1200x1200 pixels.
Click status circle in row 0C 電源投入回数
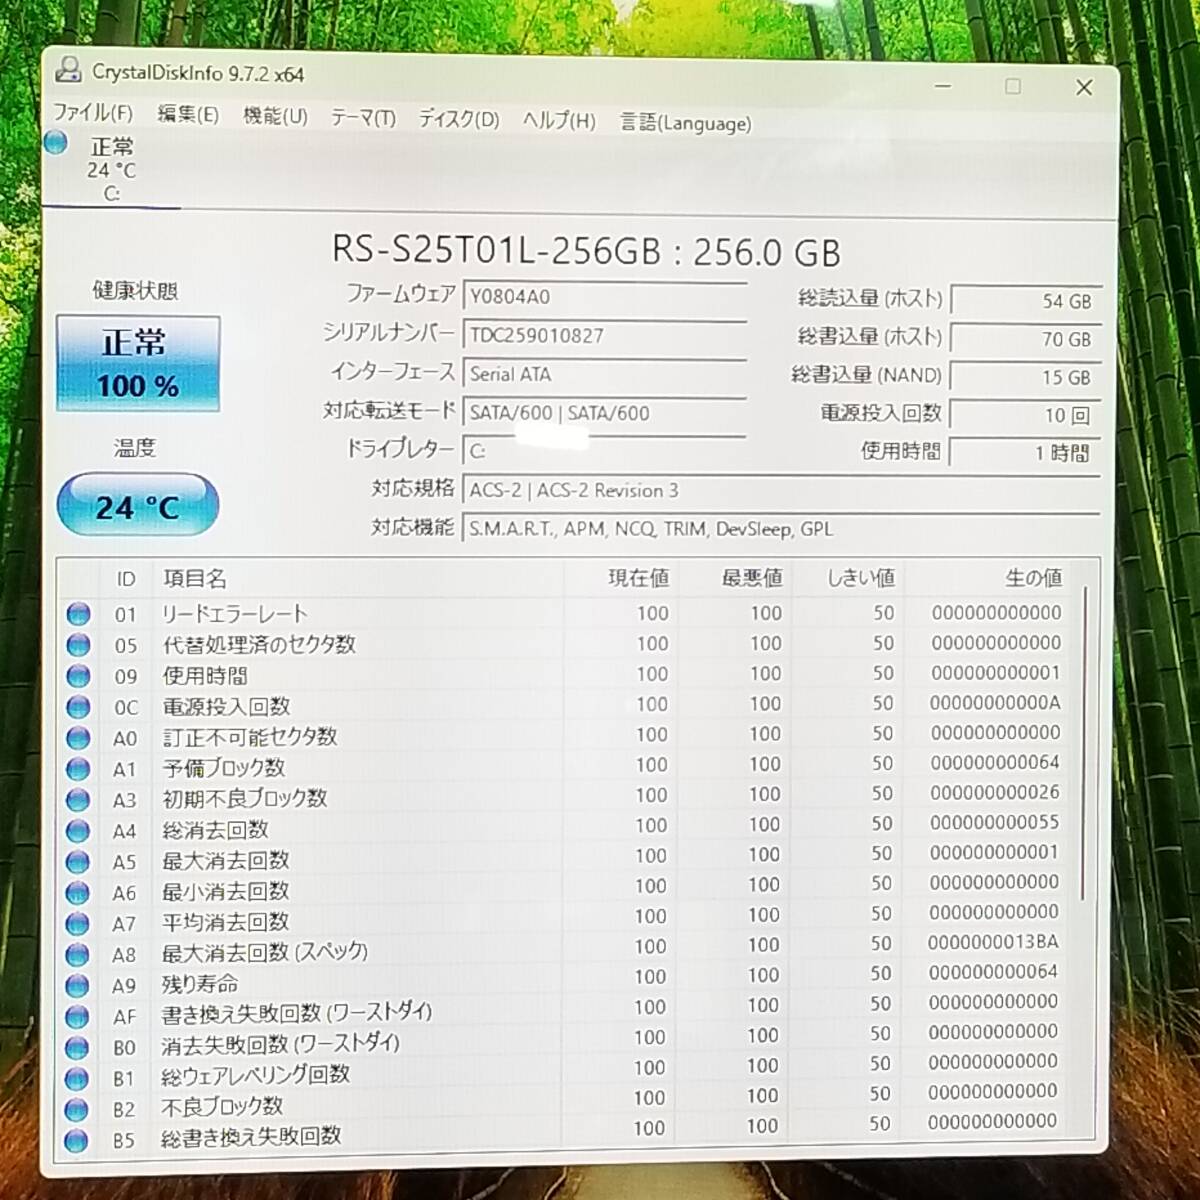(x=77, y=707)
